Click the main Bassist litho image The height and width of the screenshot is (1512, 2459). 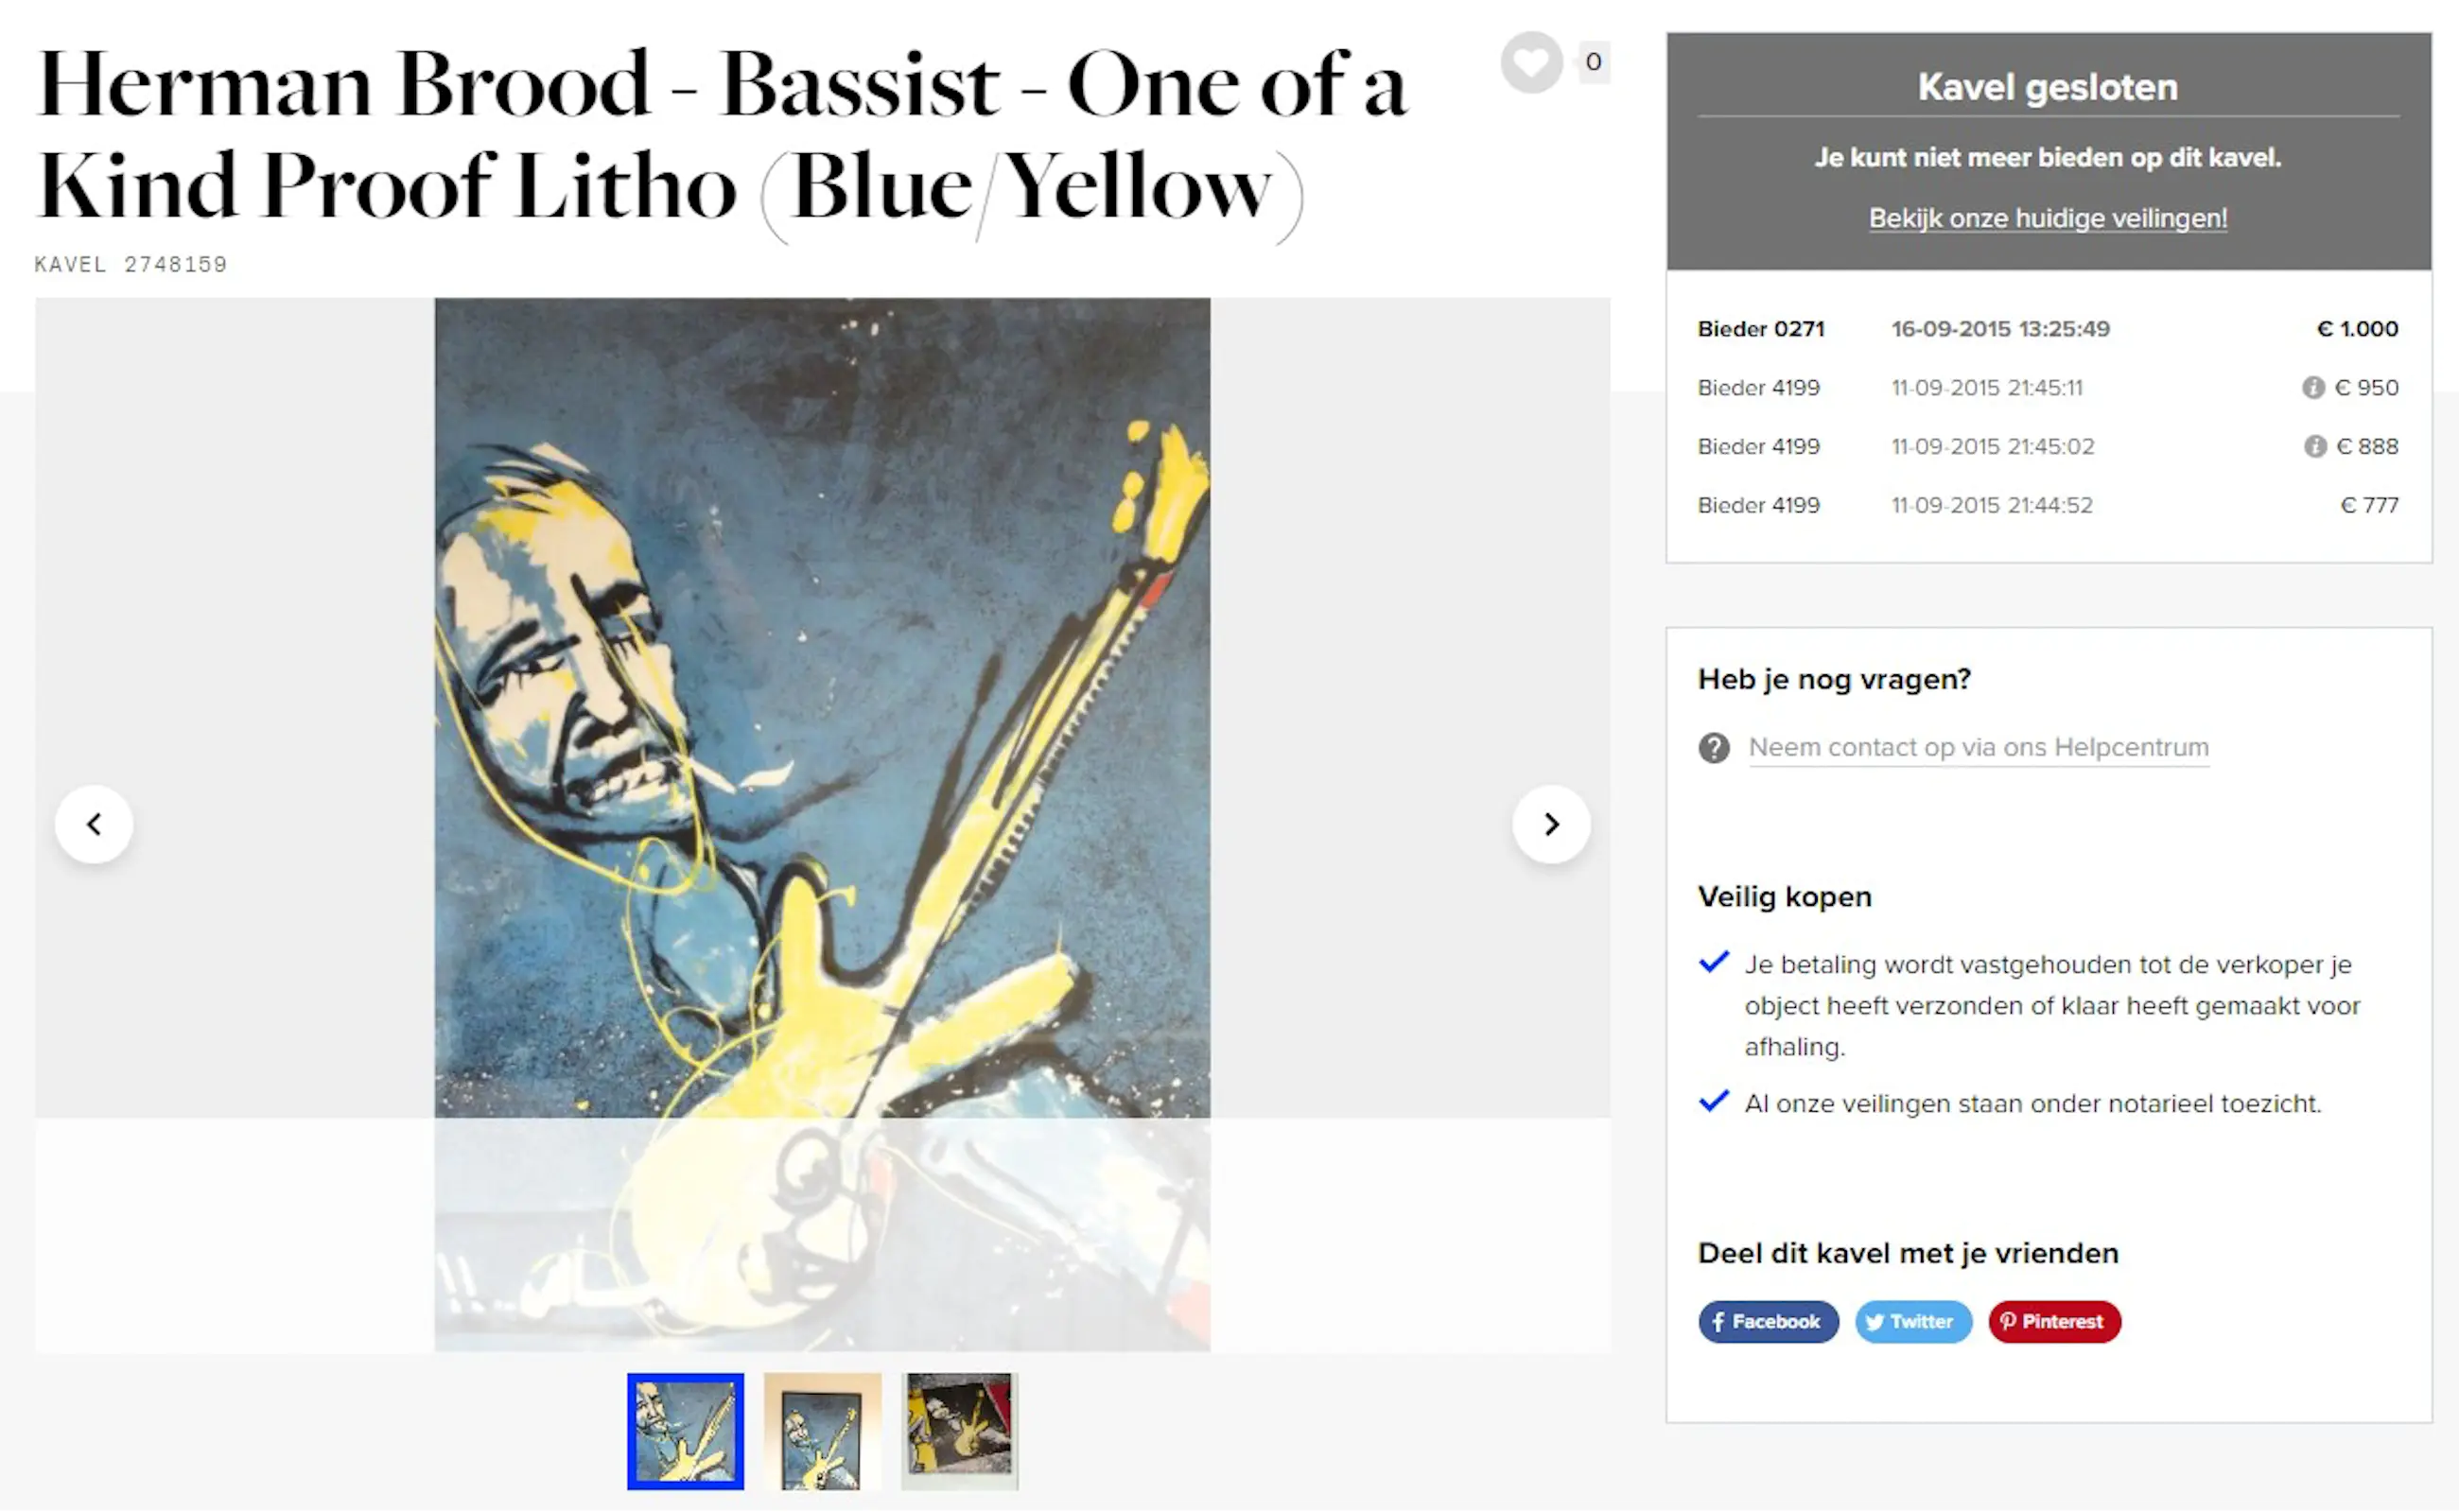pos(822,824)
